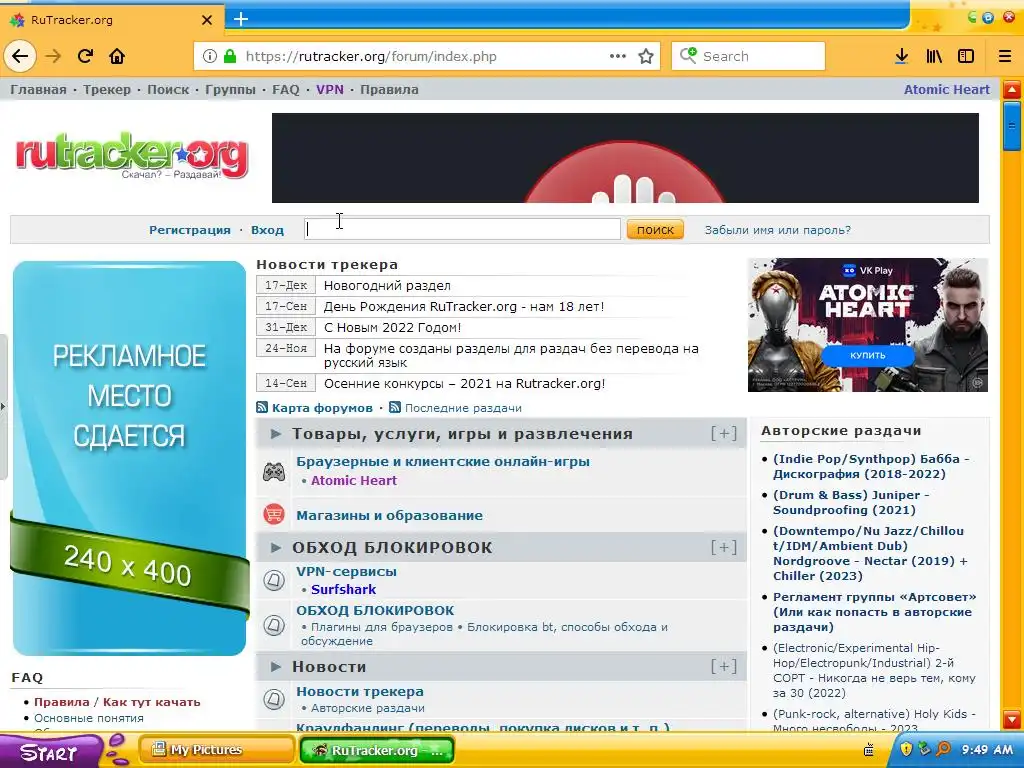Click the address bar URL
Screen dimensions: 1024x768
pyautogui.click(x=371, y=56)
